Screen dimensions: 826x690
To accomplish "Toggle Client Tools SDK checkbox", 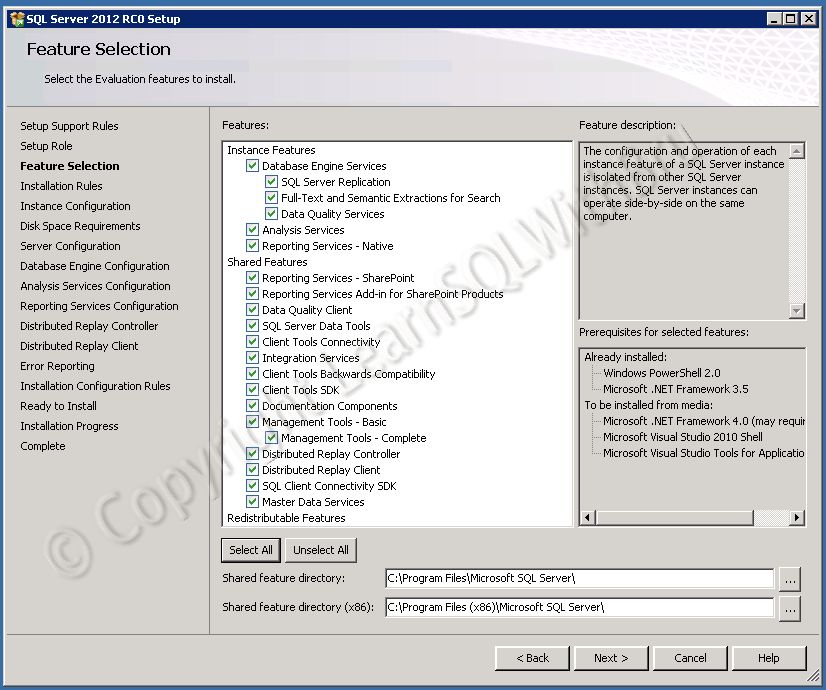I will pyautogui.click(x=252, y=390).
